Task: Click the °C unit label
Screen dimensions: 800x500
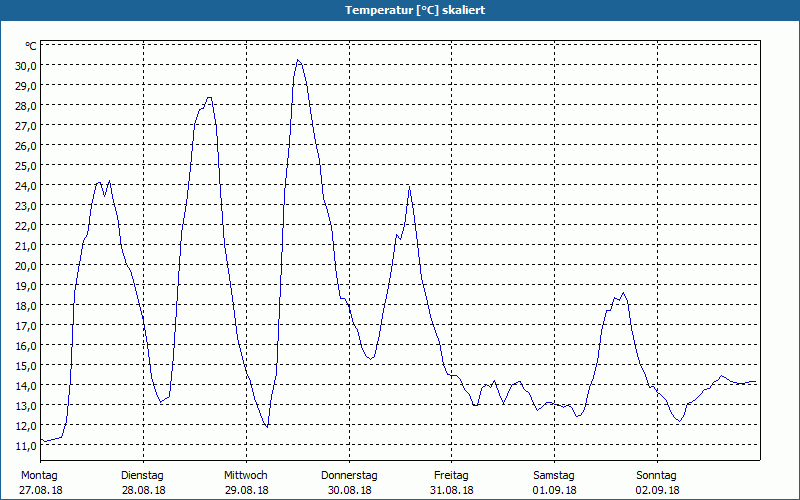Action: 31,46
